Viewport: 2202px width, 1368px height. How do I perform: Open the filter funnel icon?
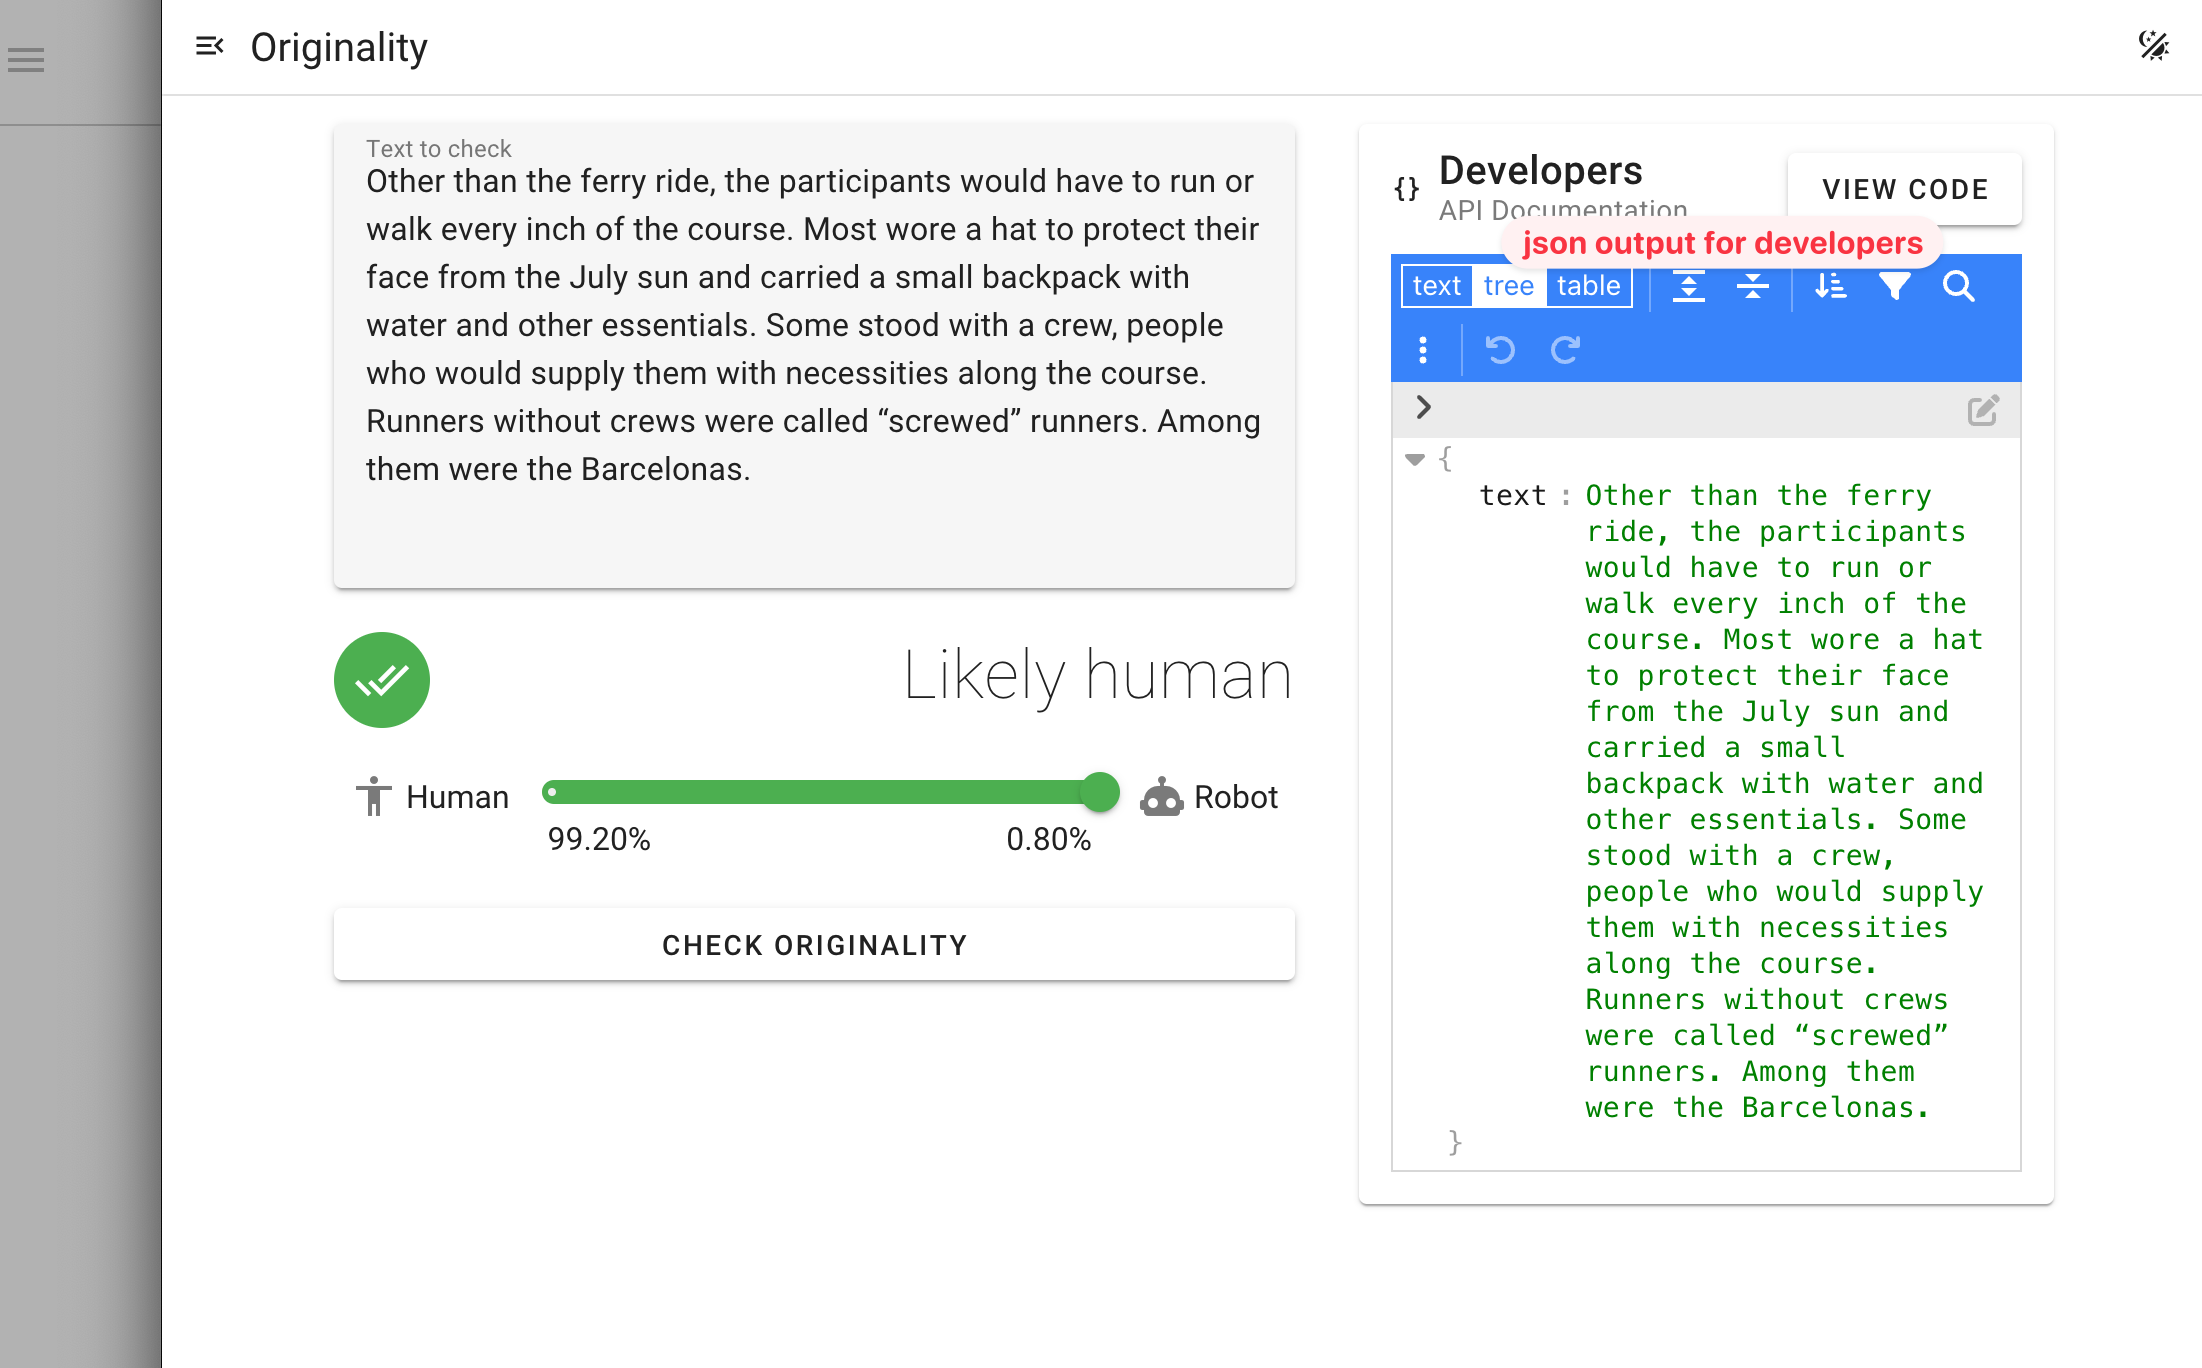coord(1894,287)
